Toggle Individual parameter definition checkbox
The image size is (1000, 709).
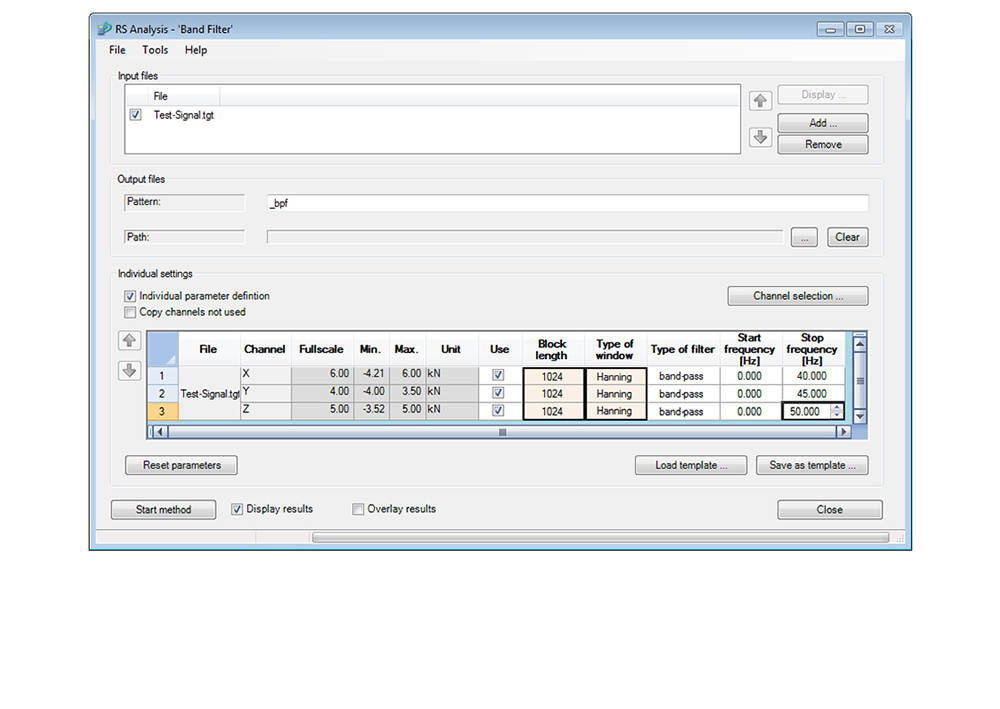pos(130,296)
